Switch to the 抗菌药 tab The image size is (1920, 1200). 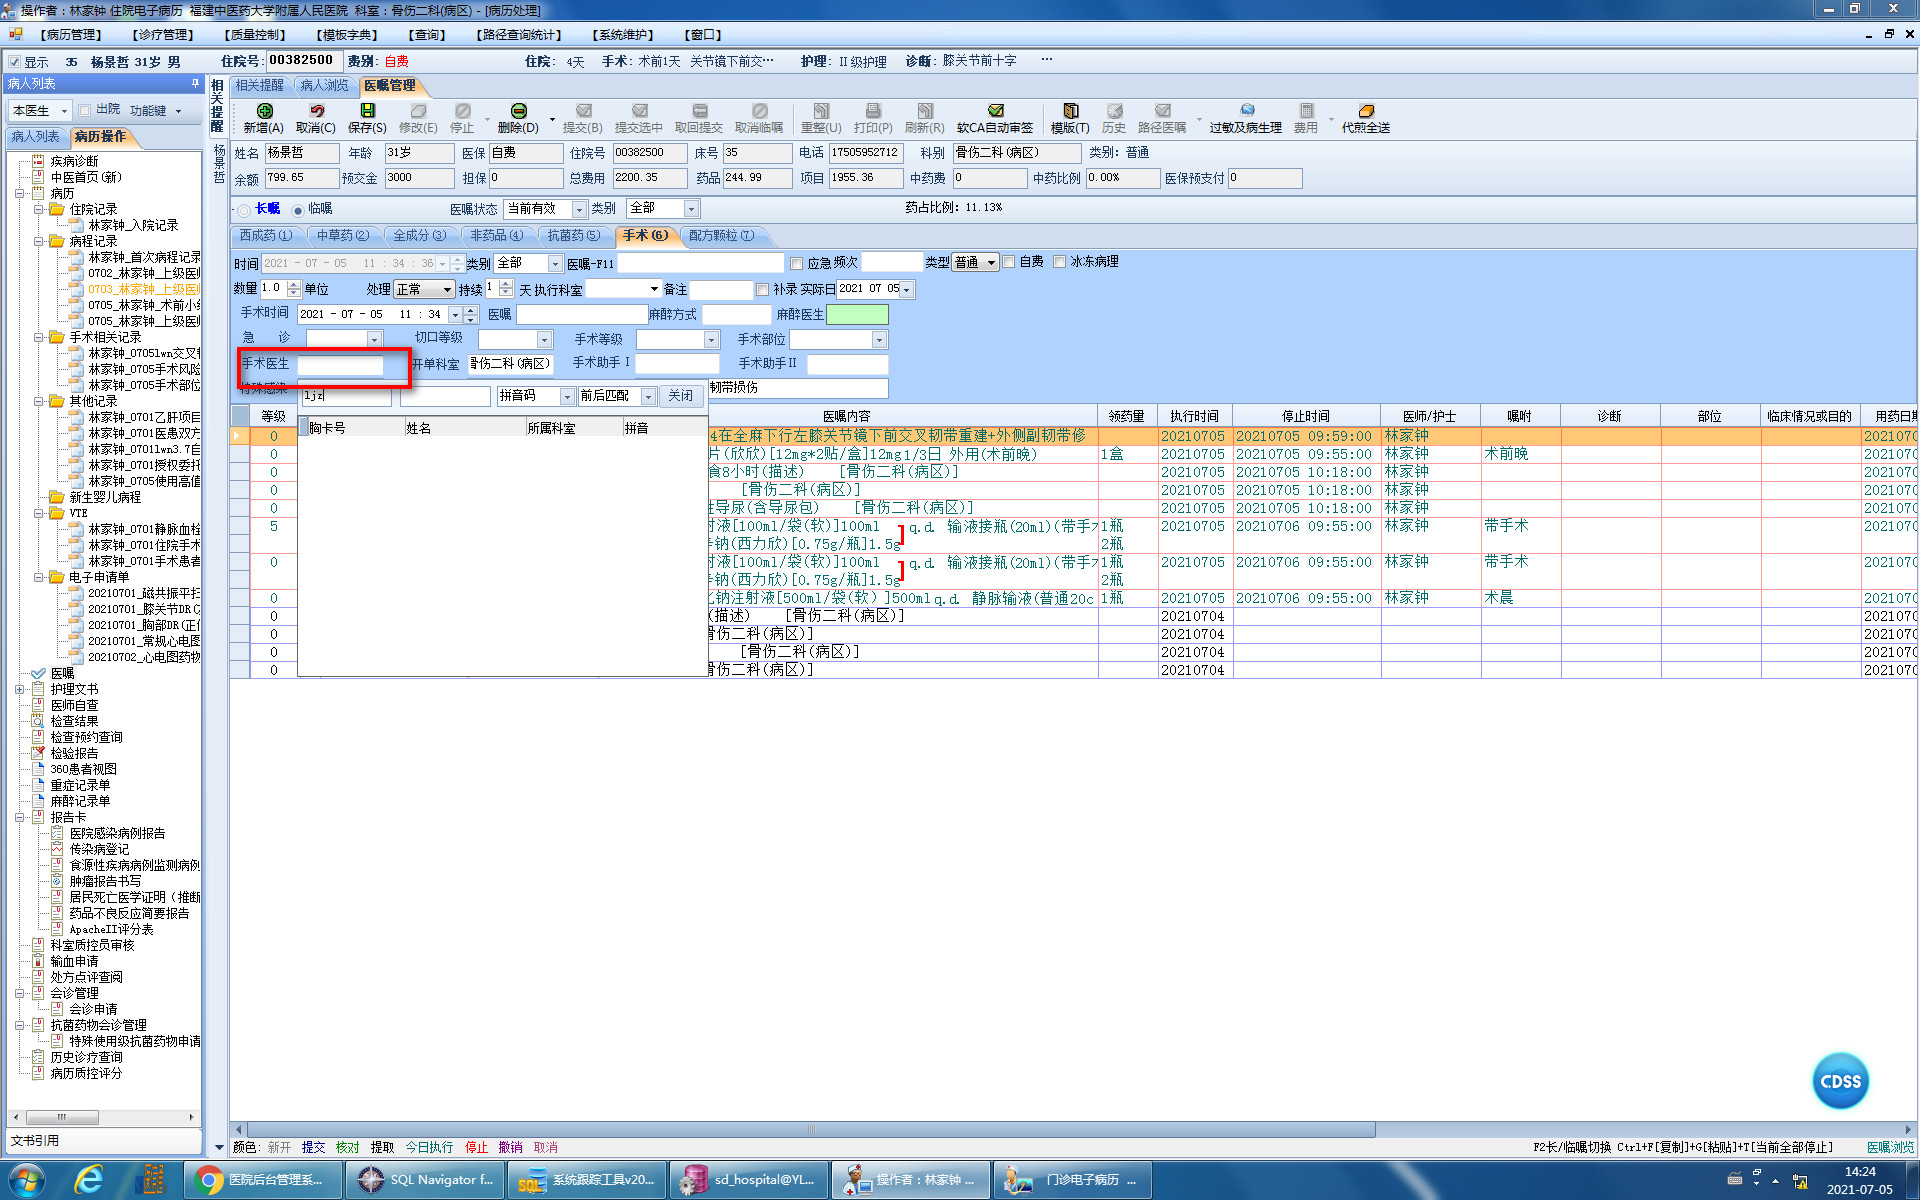(573, 236)
